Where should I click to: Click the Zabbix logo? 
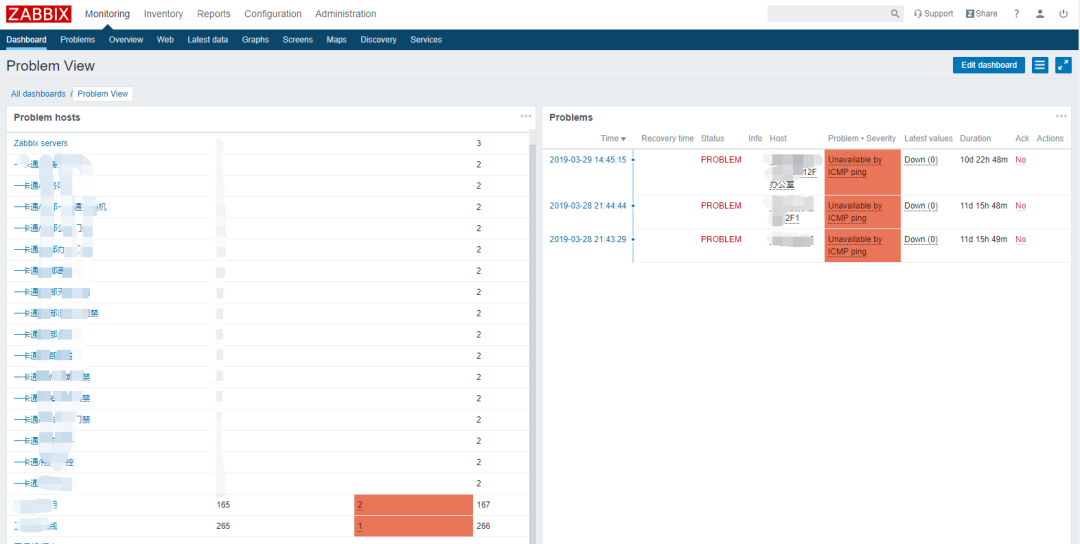click(39, 14)
